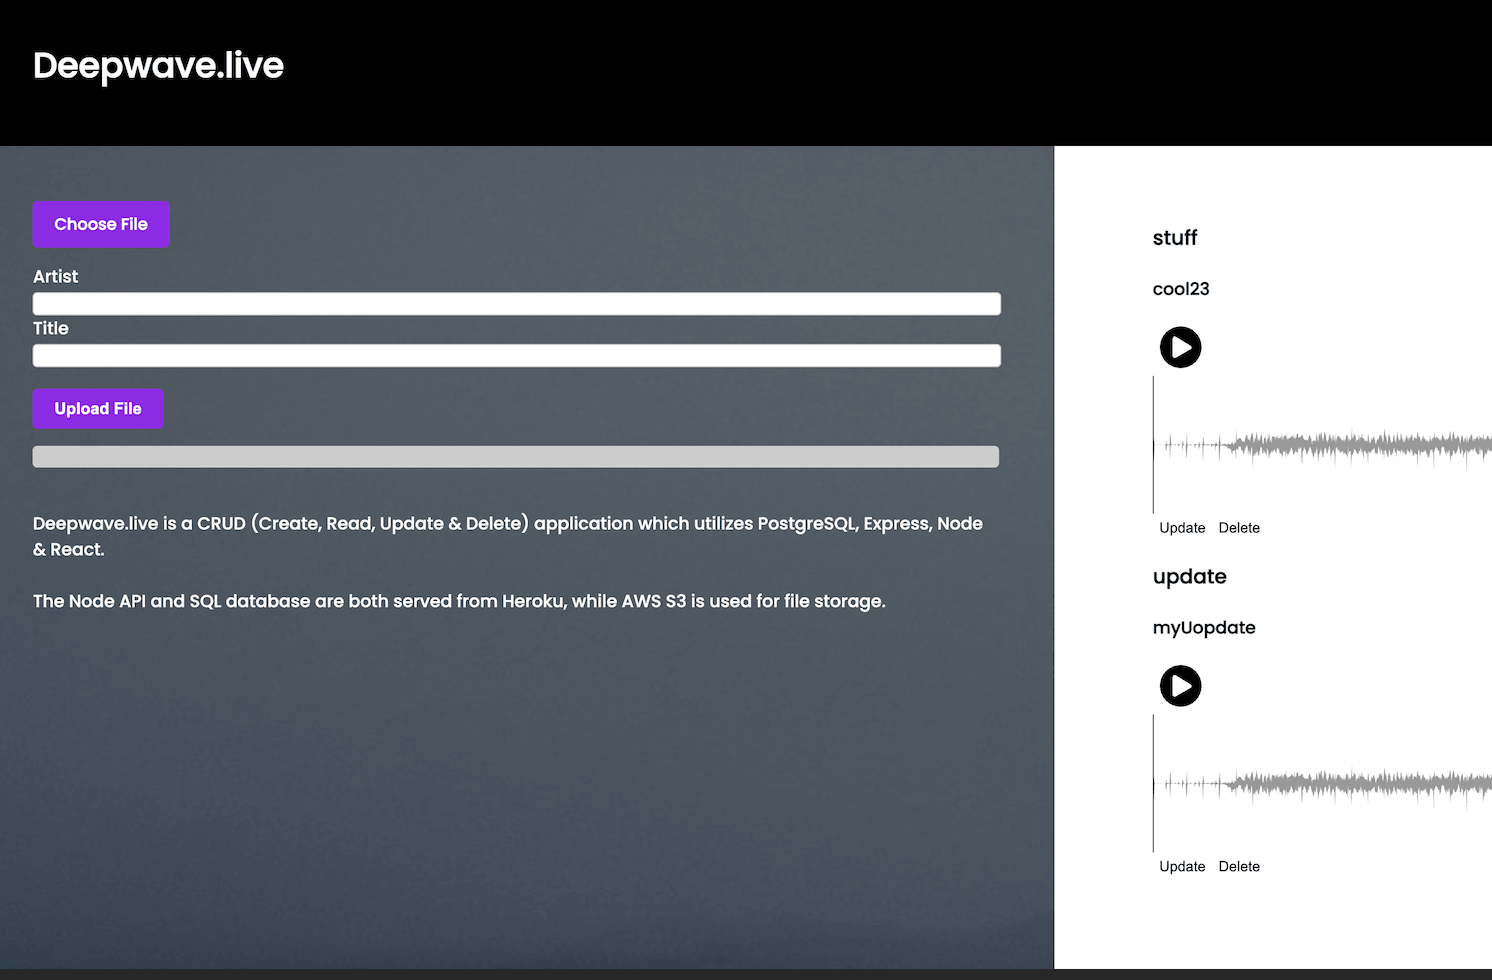Seek within the myUopdate waveform
The image size is (1492, 980).
[x=1322, y=784]
